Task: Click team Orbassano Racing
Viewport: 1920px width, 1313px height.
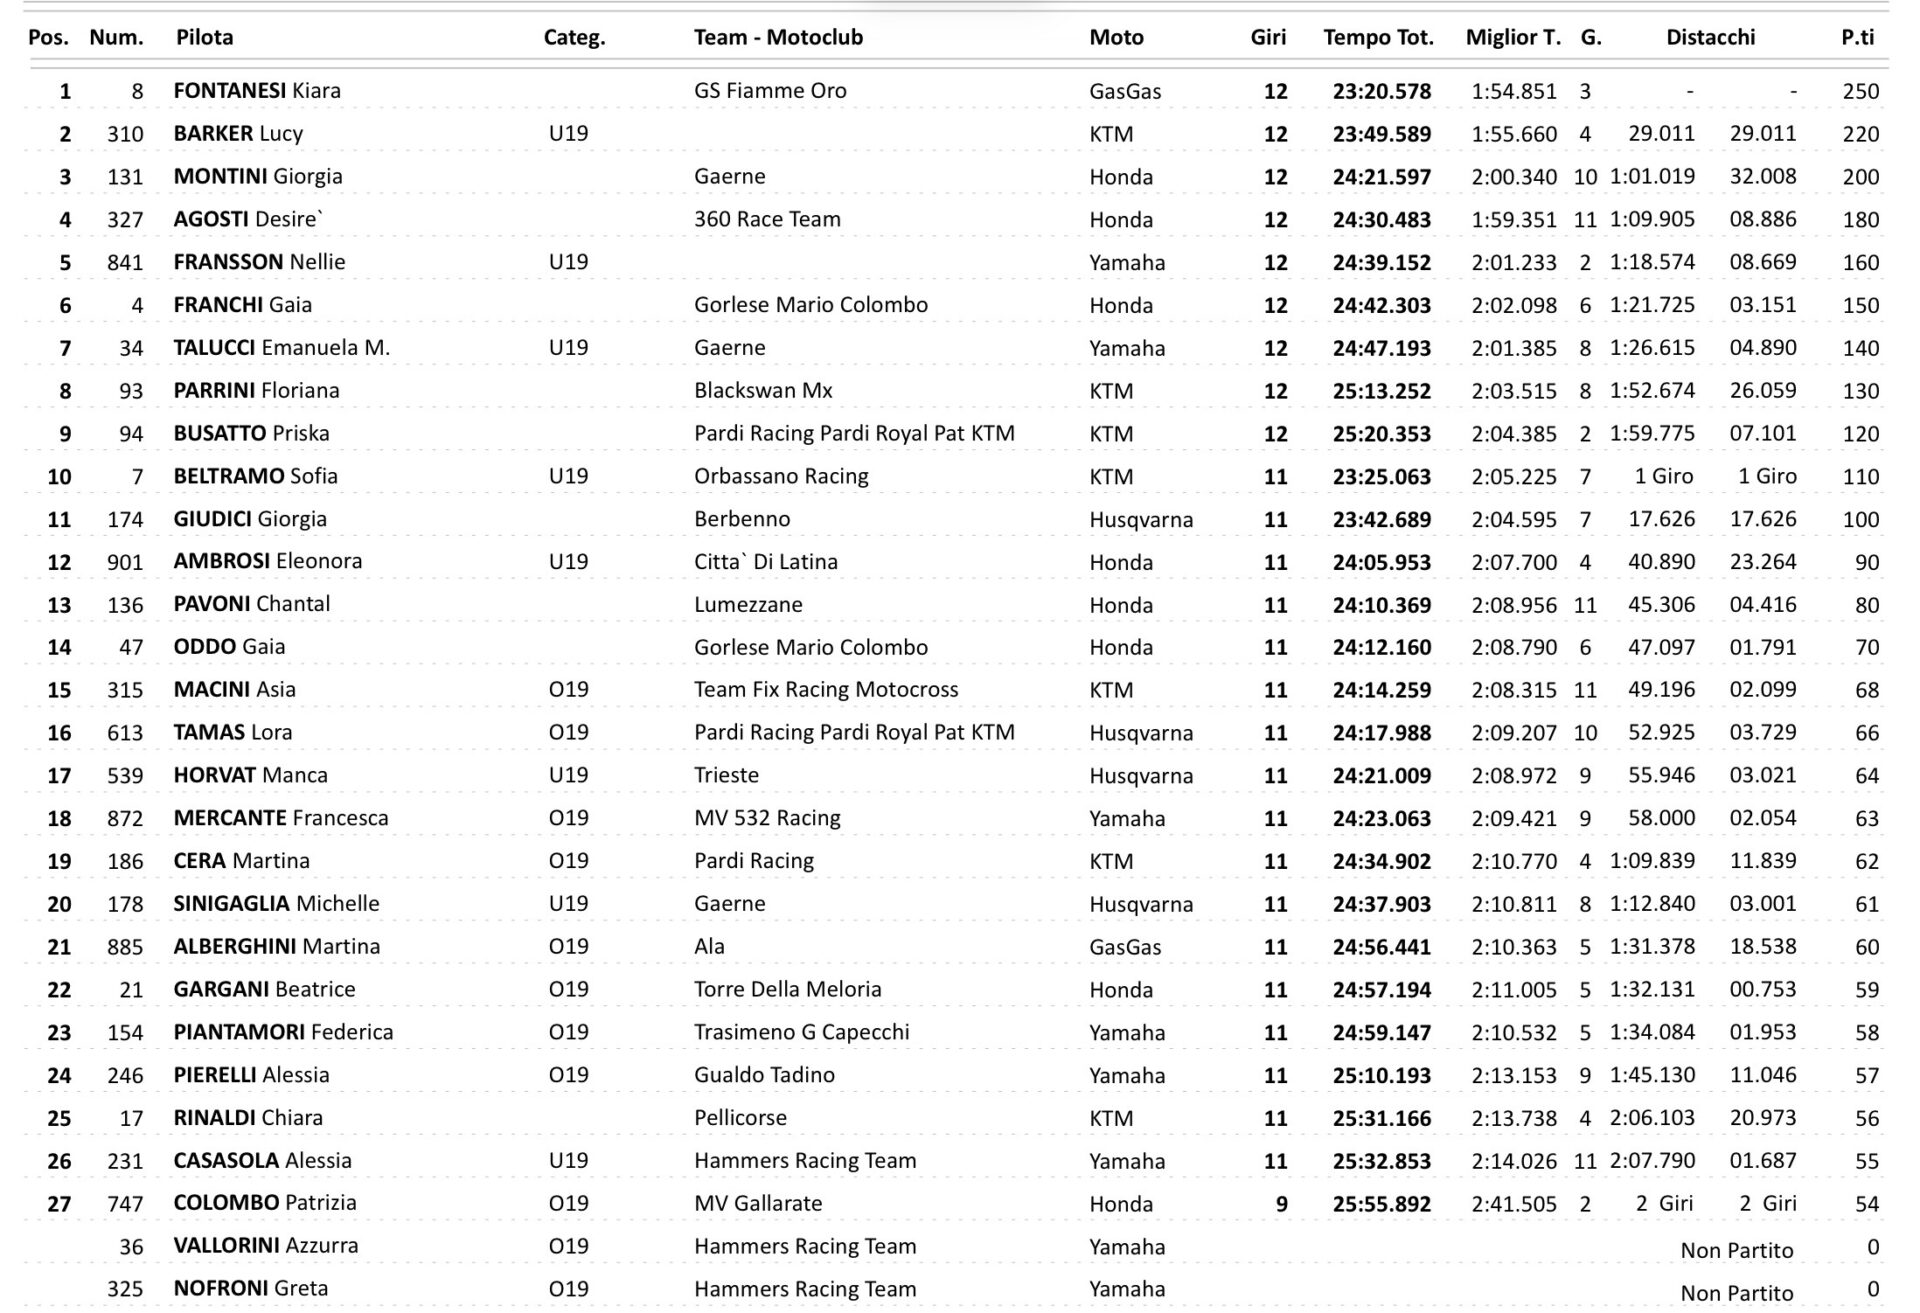Action: pos(781,477)
